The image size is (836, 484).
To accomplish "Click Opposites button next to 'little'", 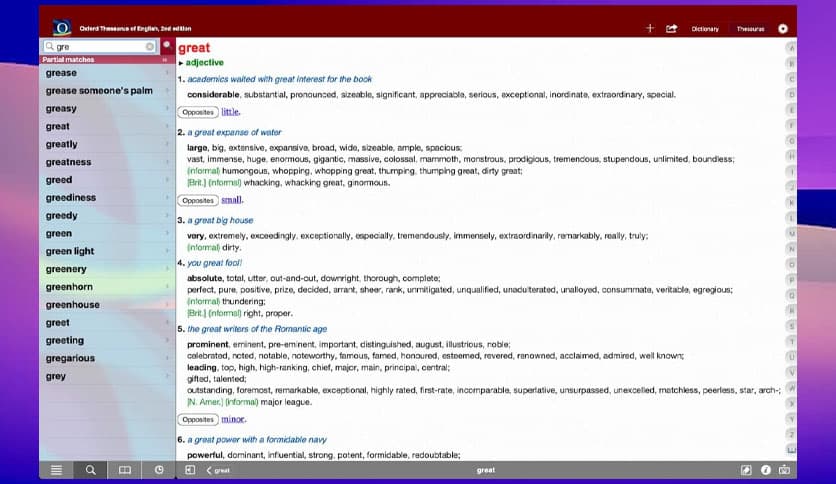I will pos(198,112).
